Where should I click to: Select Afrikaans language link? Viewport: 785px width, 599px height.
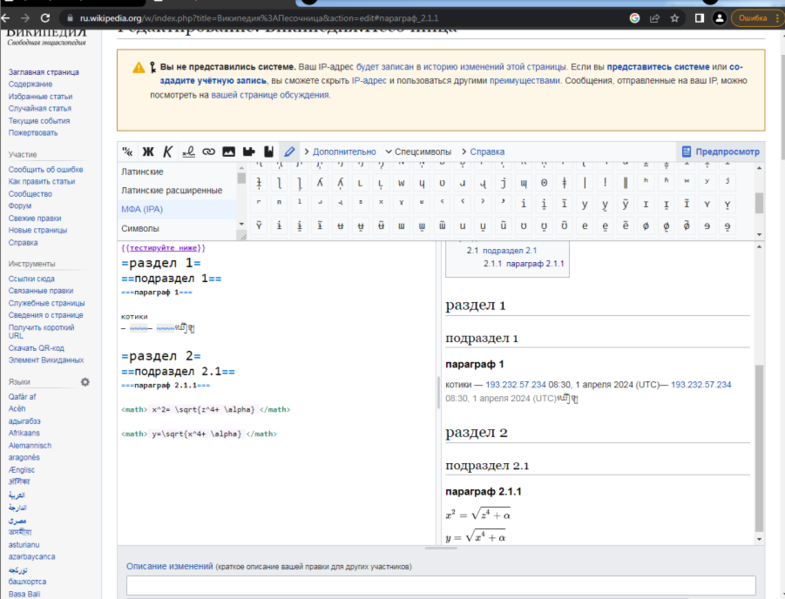click(x=24, y=433)
